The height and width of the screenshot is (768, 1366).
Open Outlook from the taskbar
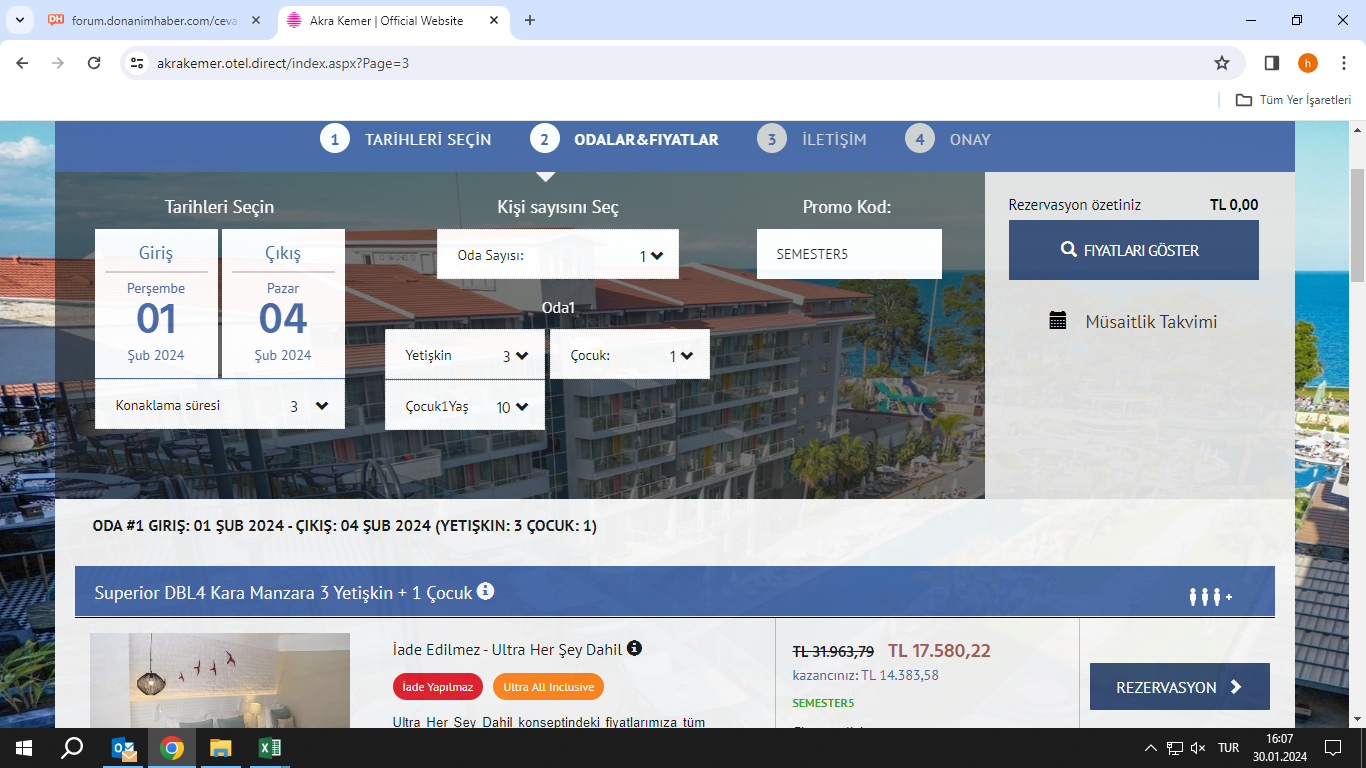click(124, 748)
